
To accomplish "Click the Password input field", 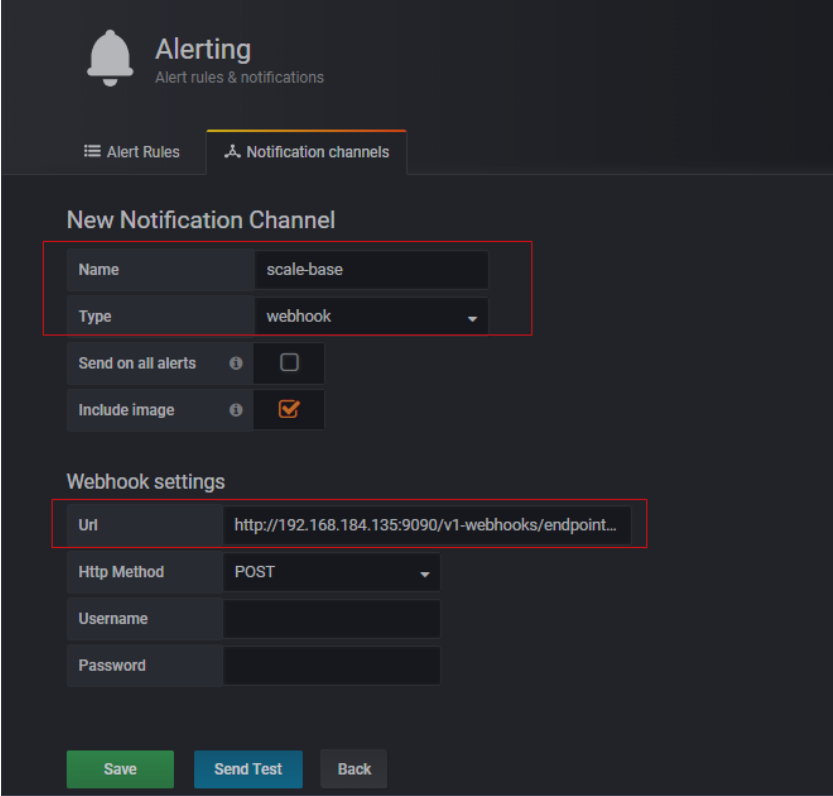I will tap(331, 666).
